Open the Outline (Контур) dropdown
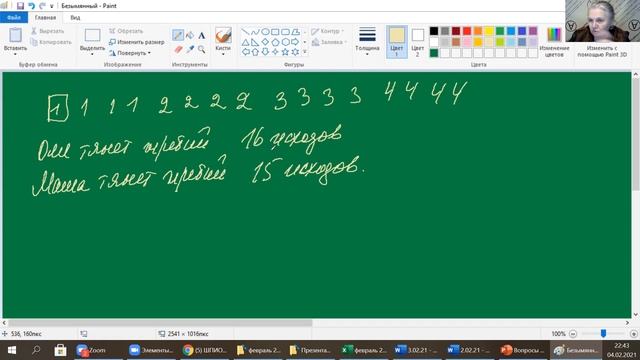Viewport: 640px width, 360px height. (328, 31)
